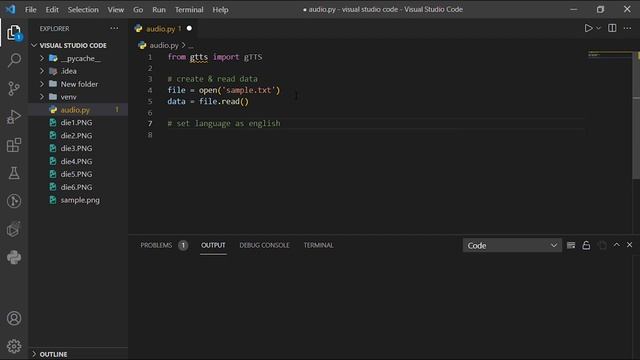
Task: Open the Python icon in activity bar
Action: coord(14,257)
